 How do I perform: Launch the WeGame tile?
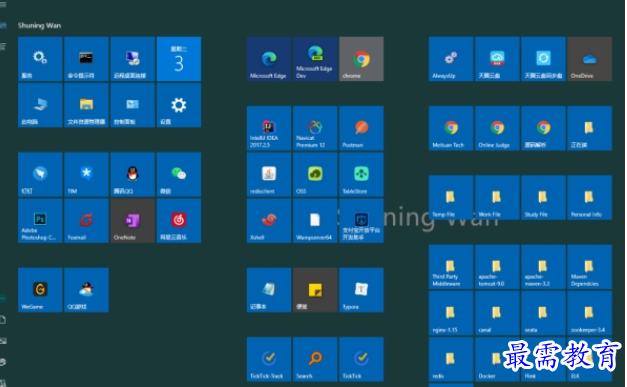[40, 290]
